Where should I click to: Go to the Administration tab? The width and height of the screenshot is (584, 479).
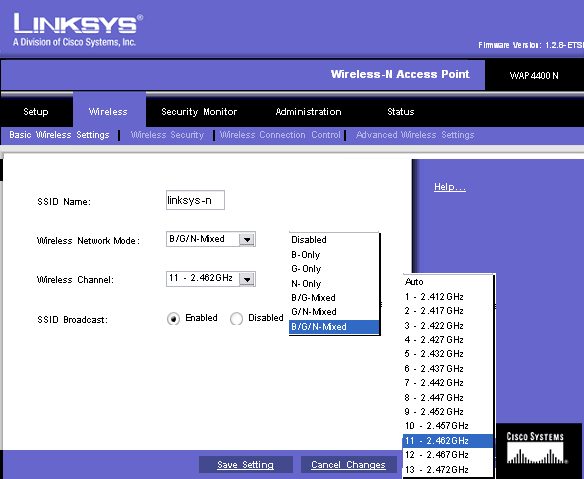click(308, 112)
